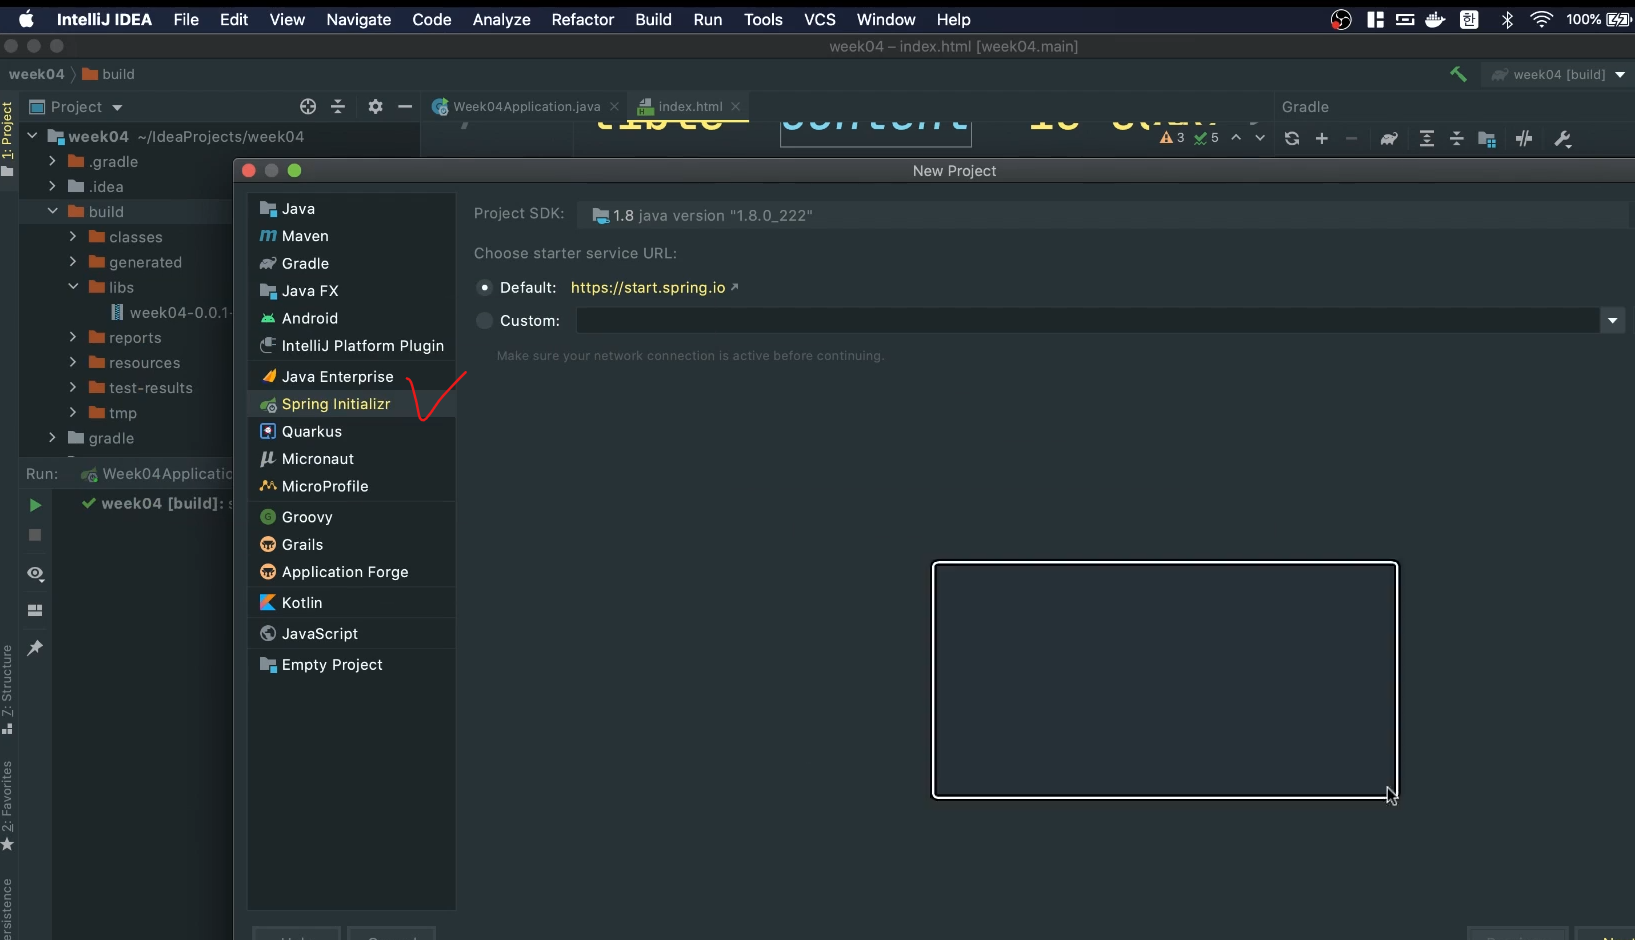Toggle Gradle offline mode icon
The height and width of the screenshot is (940, 1635).
(x=1524, y=139)
